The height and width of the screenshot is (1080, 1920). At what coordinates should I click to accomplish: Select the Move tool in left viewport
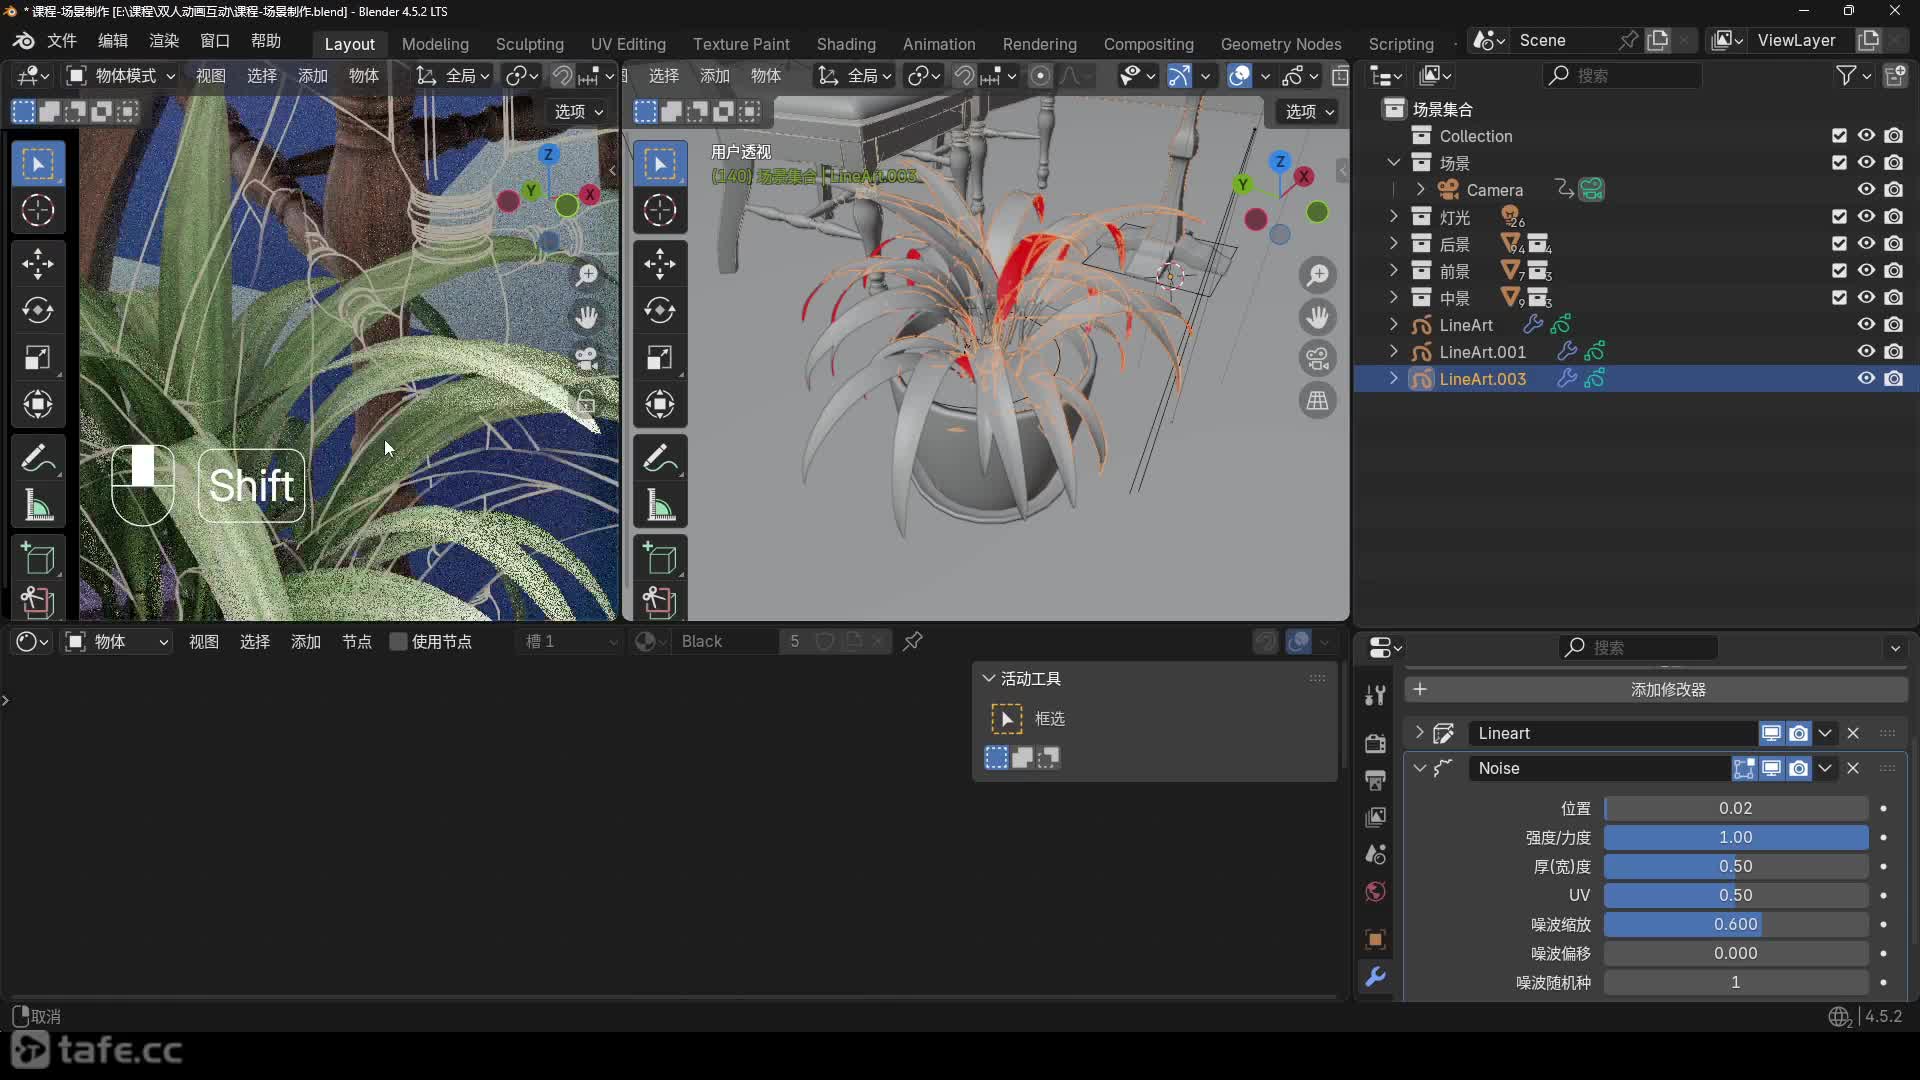coord(38,264)
